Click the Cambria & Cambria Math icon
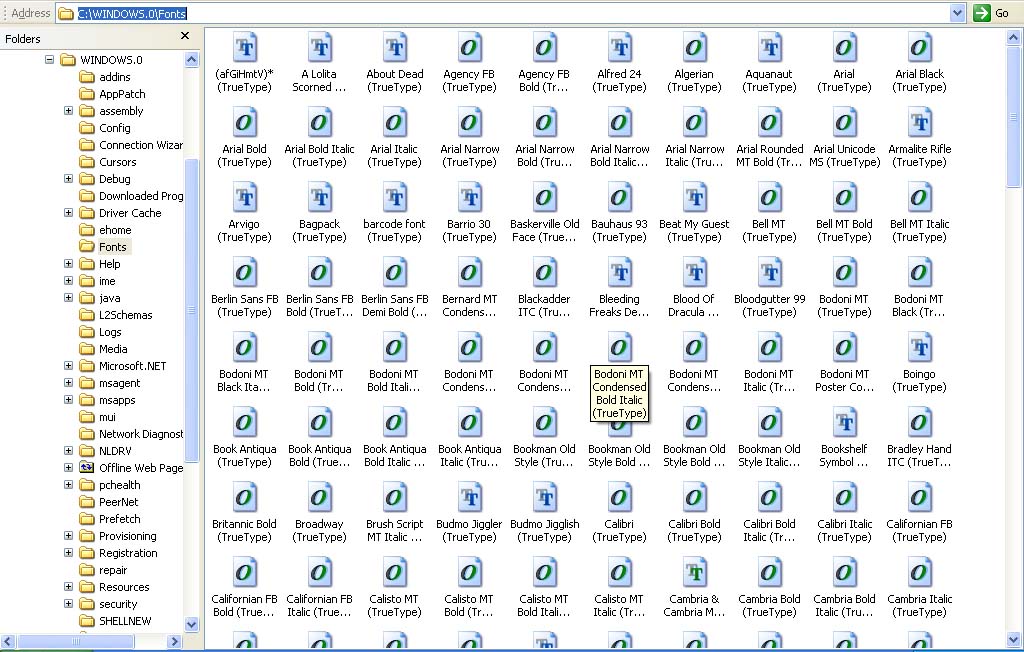The image size is (1024, 652). coord(694,573)
